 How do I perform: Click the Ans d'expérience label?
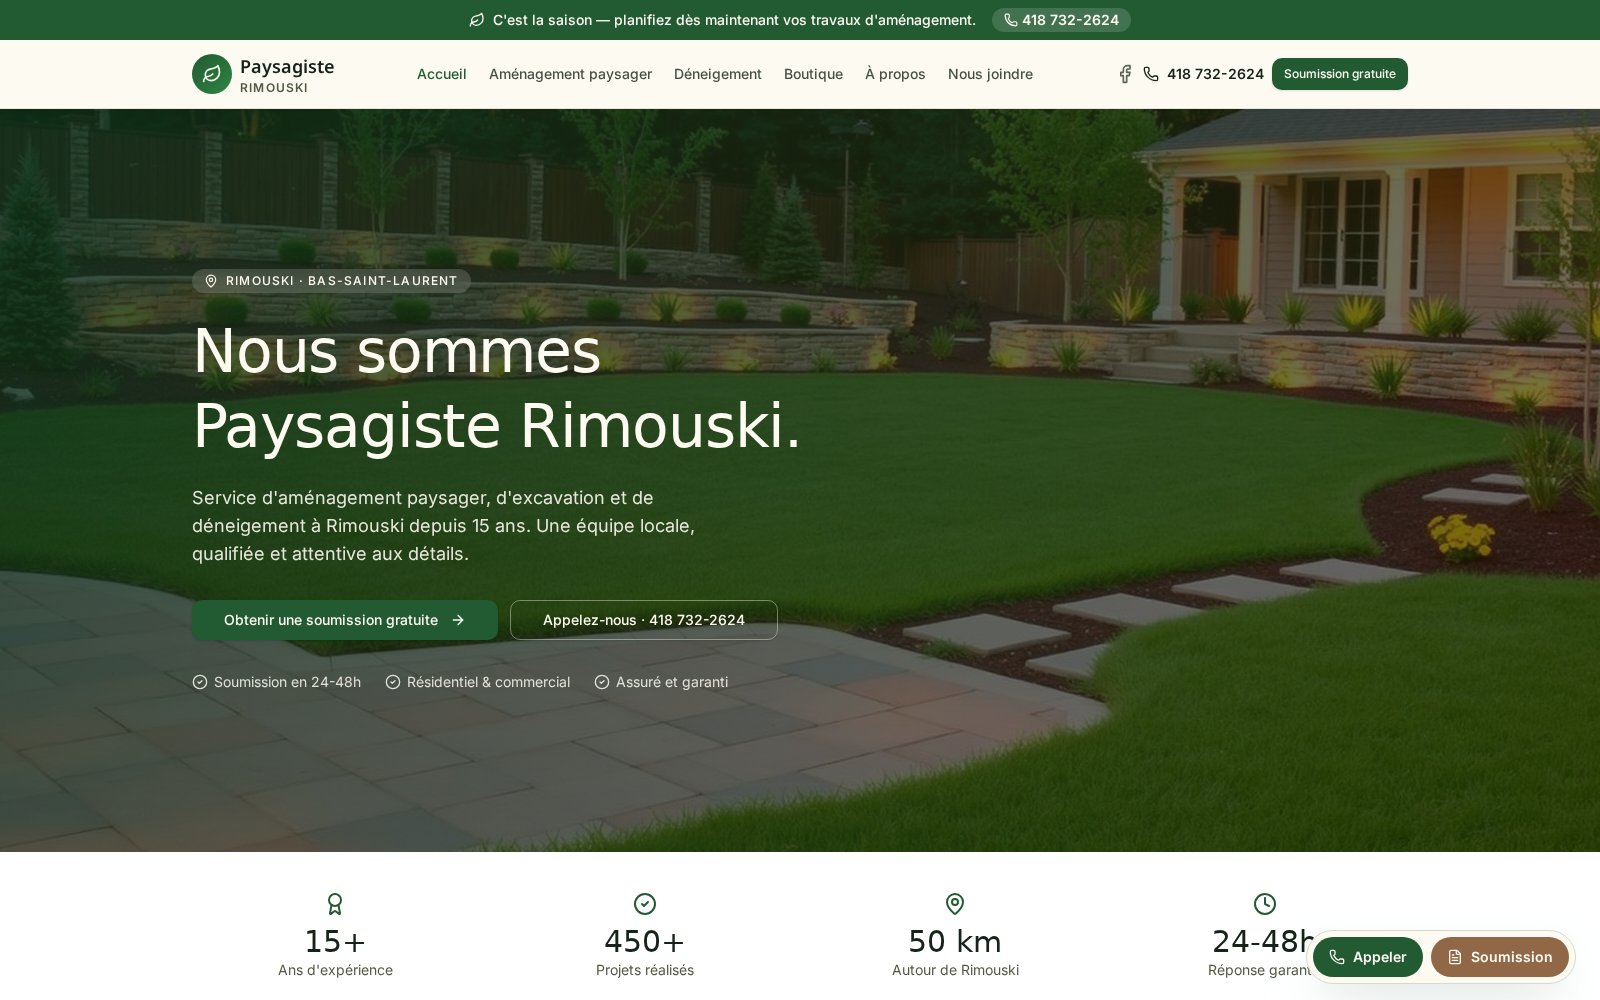[335, 970]
